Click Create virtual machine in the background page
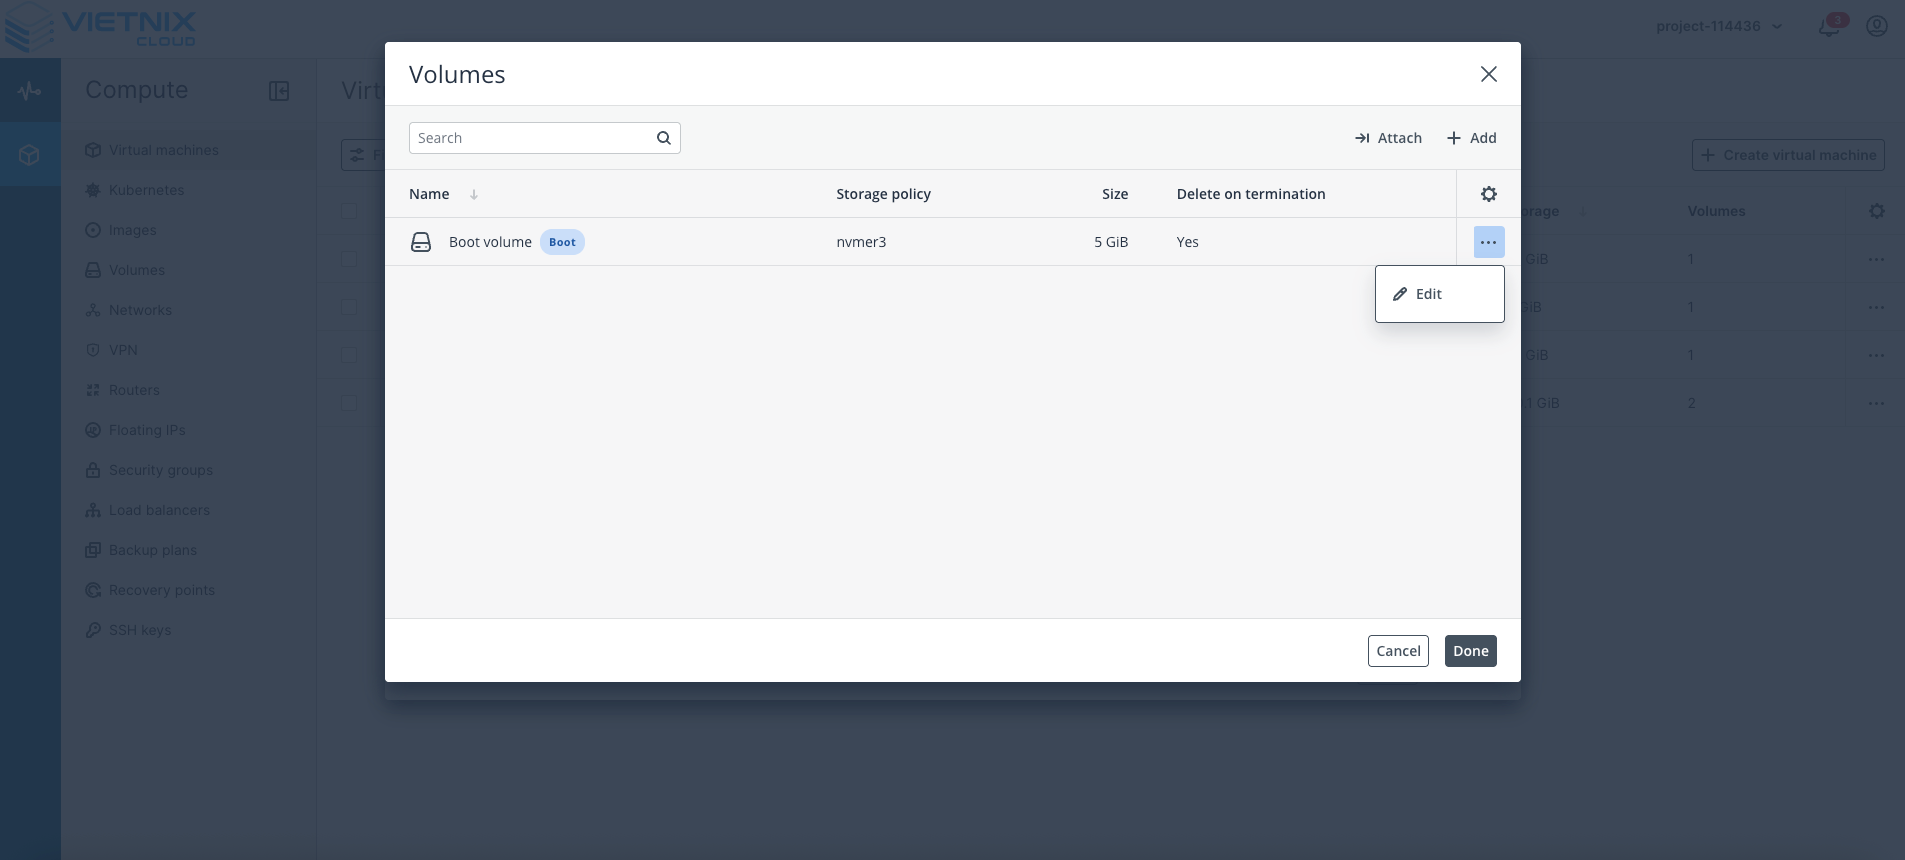The height and width of the screenshot is (860, 1905). [x=1788, y=155]
